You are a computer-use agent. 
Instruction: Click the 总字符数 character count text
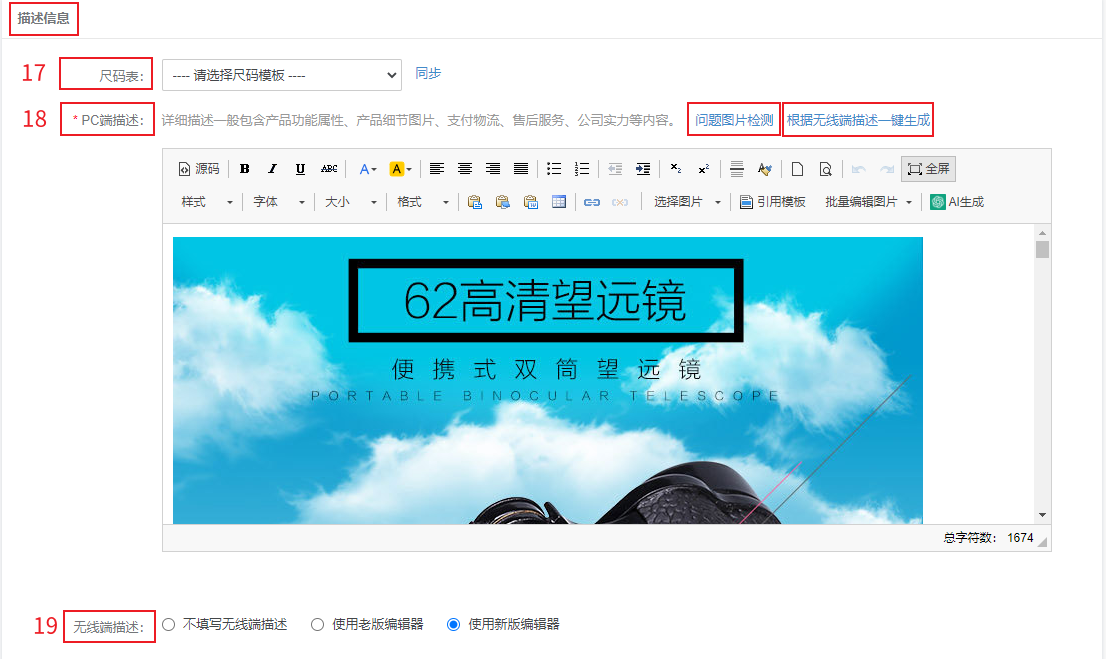(988, 538)
